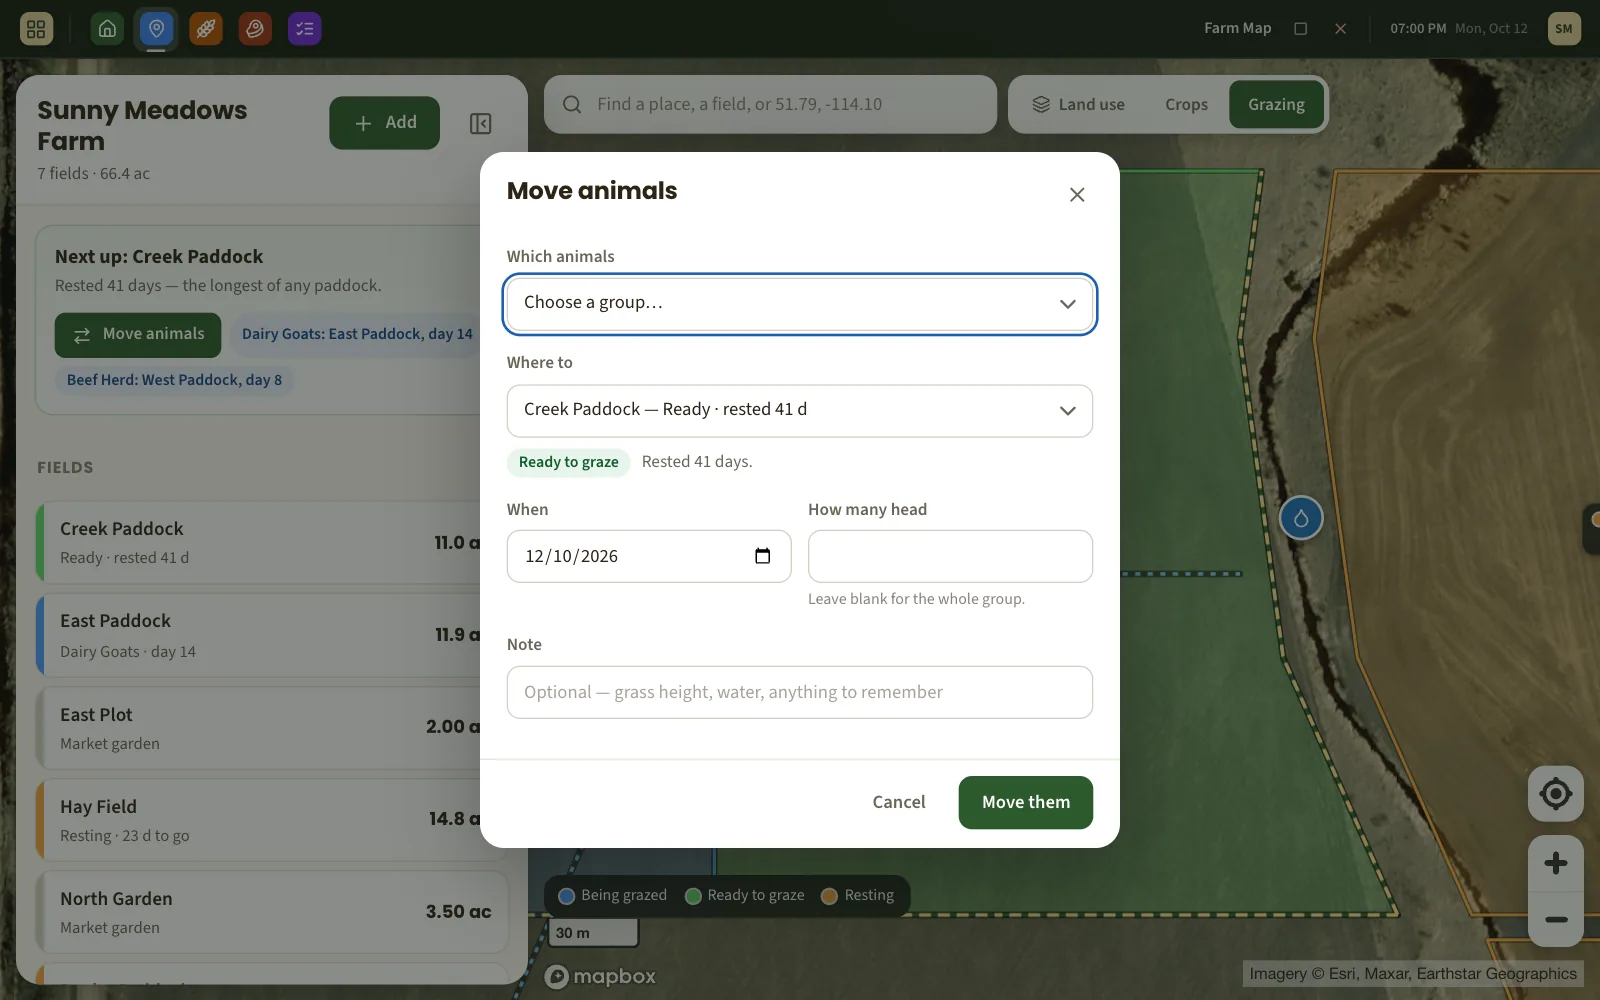Cancel the Move animals dialog
This screenshot has height=1000, width=1600.
(x=899, y=802)
